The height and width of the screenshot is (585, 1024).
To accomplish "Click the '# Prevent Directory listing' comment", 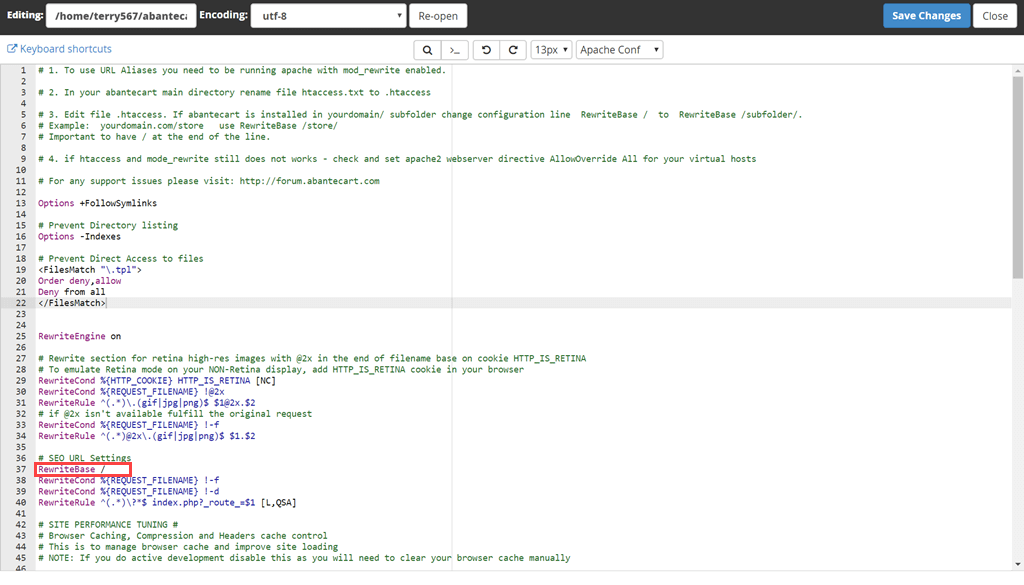I will (108, 225).
